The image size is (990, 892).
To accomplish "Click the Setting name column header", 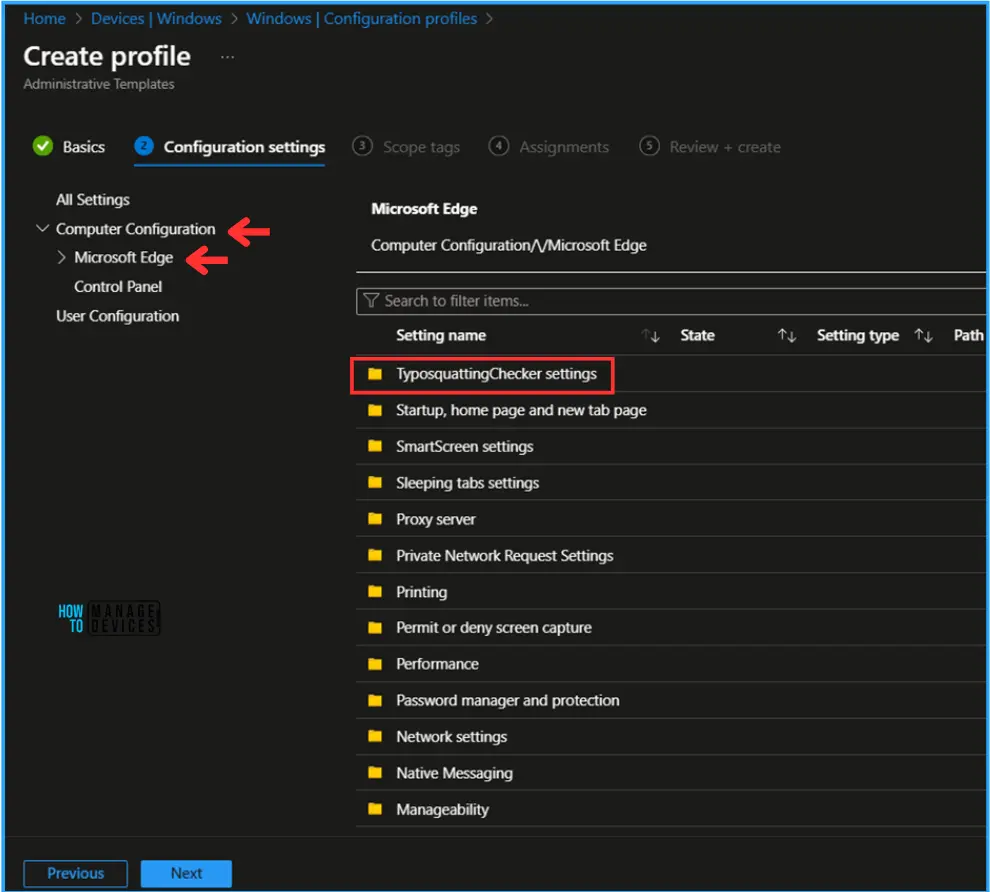I will [x=441, y=335].
